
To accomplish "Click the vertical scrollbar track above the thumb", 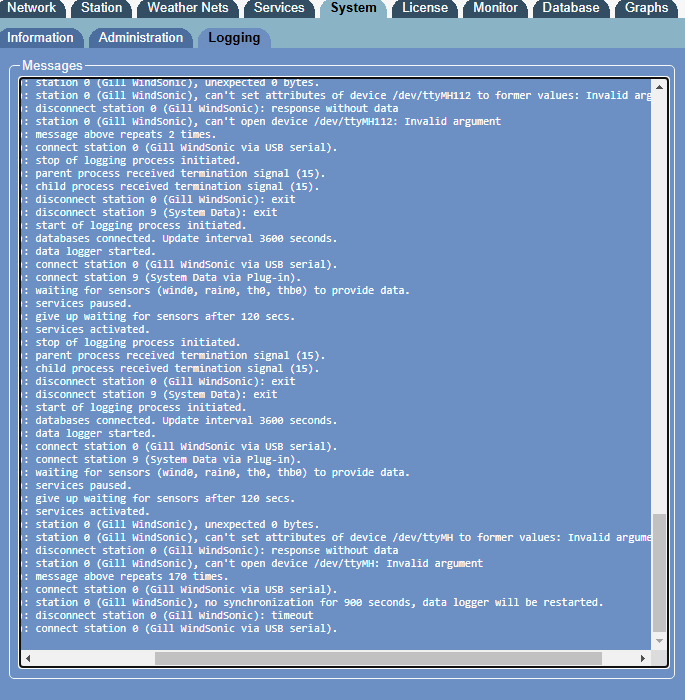I will click(x=659, y=304).
